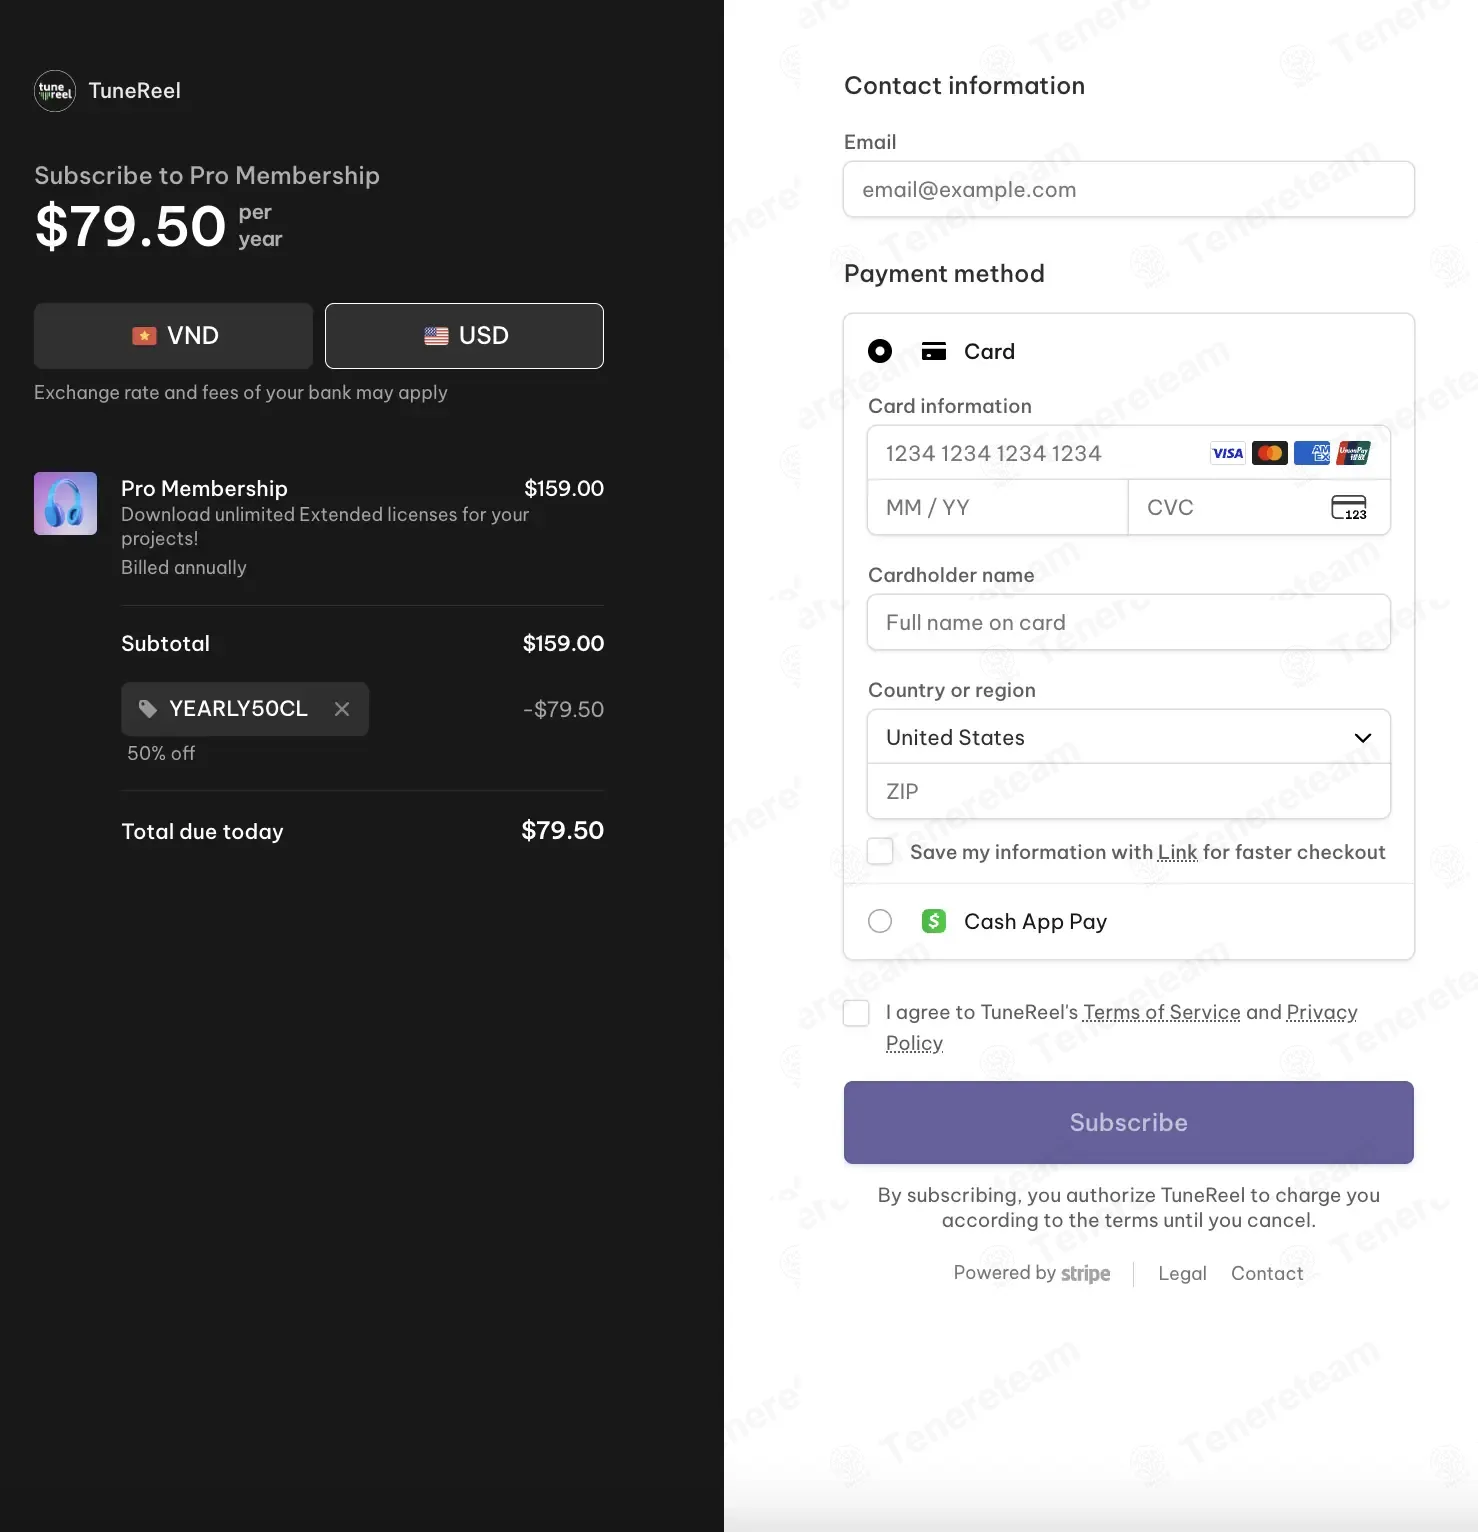The width and height of the screenshot is (1478, 1532).
Task: Switch currency to VND
Action: click(x=174, y=336)
